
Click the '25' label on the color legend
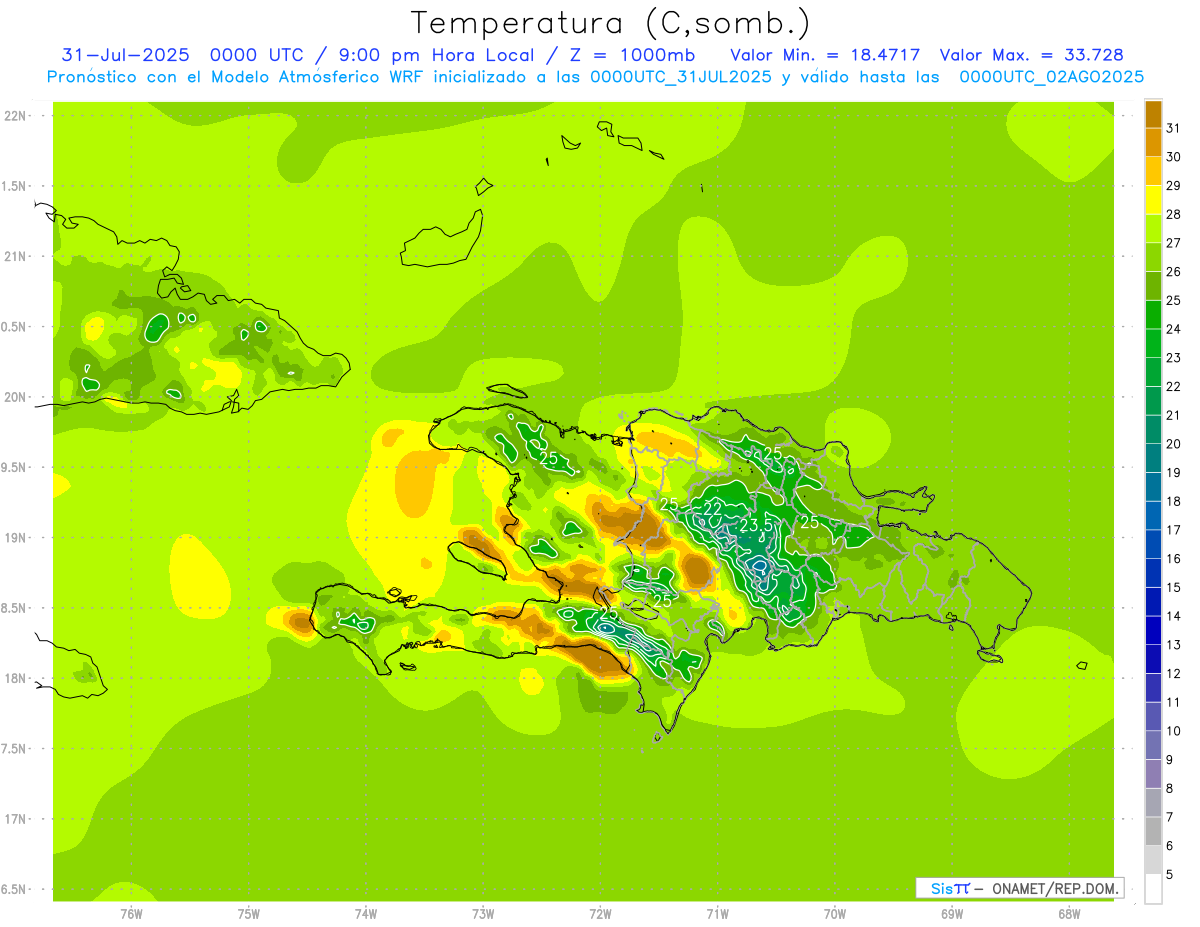click(1174, 300)
